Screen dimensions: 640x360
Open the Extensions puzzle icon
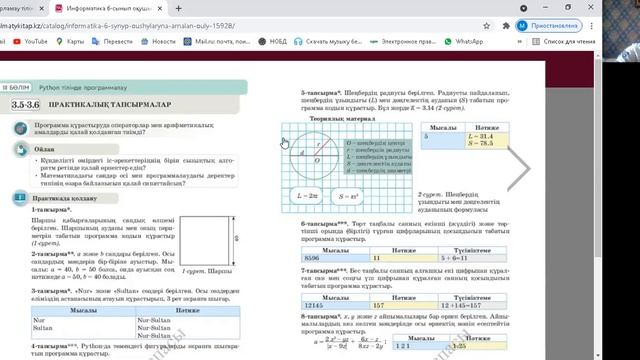pyautogui.click(x=506, y=26)
